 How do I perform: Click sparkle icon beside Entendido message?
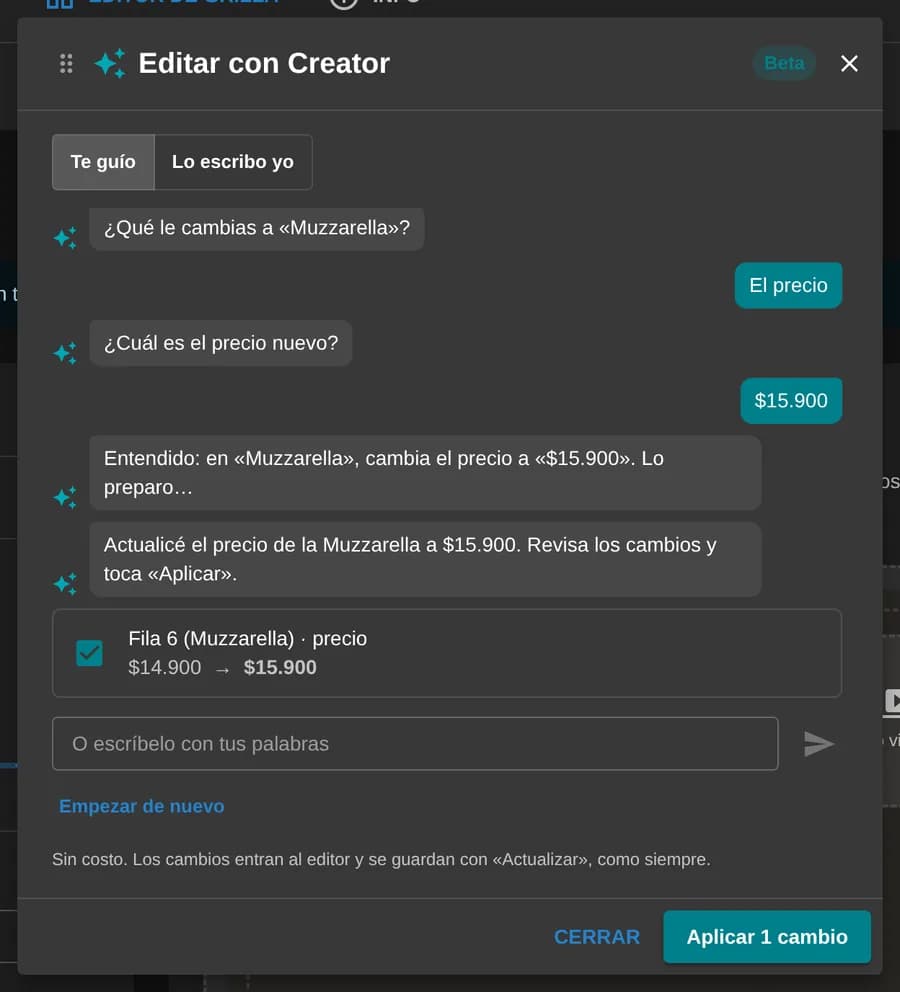65,497
